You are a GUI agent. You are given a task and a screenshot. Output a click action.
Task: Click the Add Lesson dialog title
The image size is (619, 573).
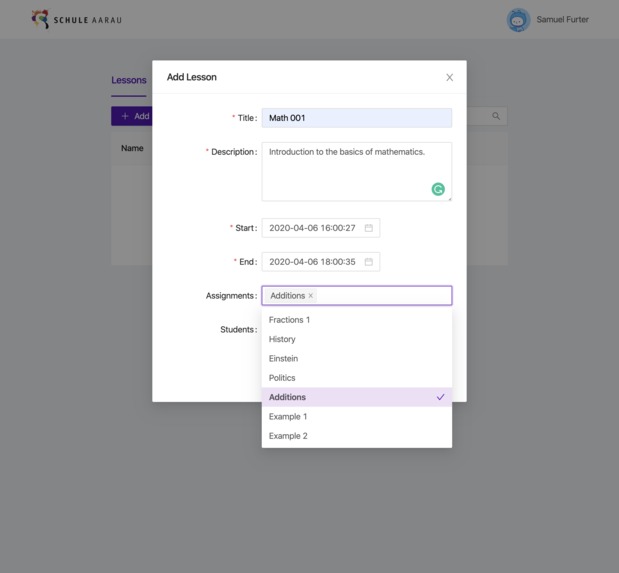[191, 77]
